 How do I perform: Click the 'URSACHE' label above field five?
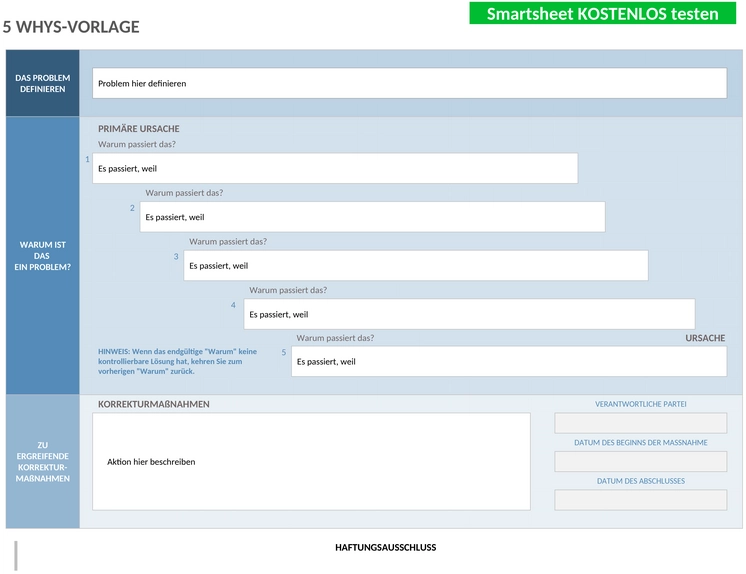[x=705, y=338]
